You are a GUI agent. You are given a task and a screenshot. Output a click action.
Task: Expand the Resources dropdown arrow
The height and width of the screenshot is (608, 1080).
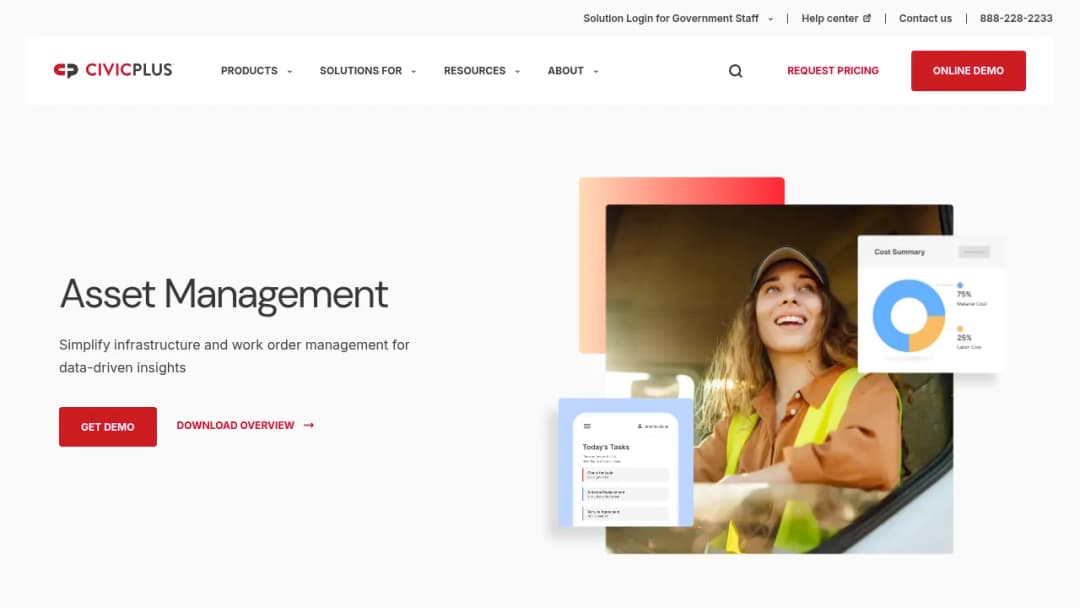pyautogui.click(x=517, y=72)
